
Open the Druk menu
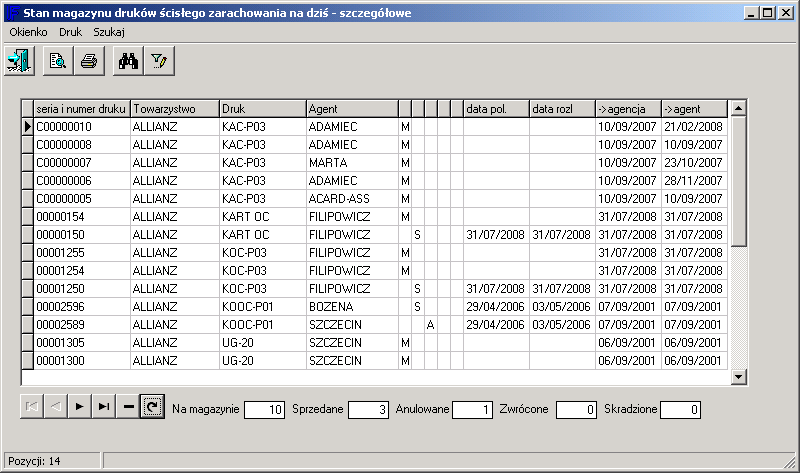70,32
